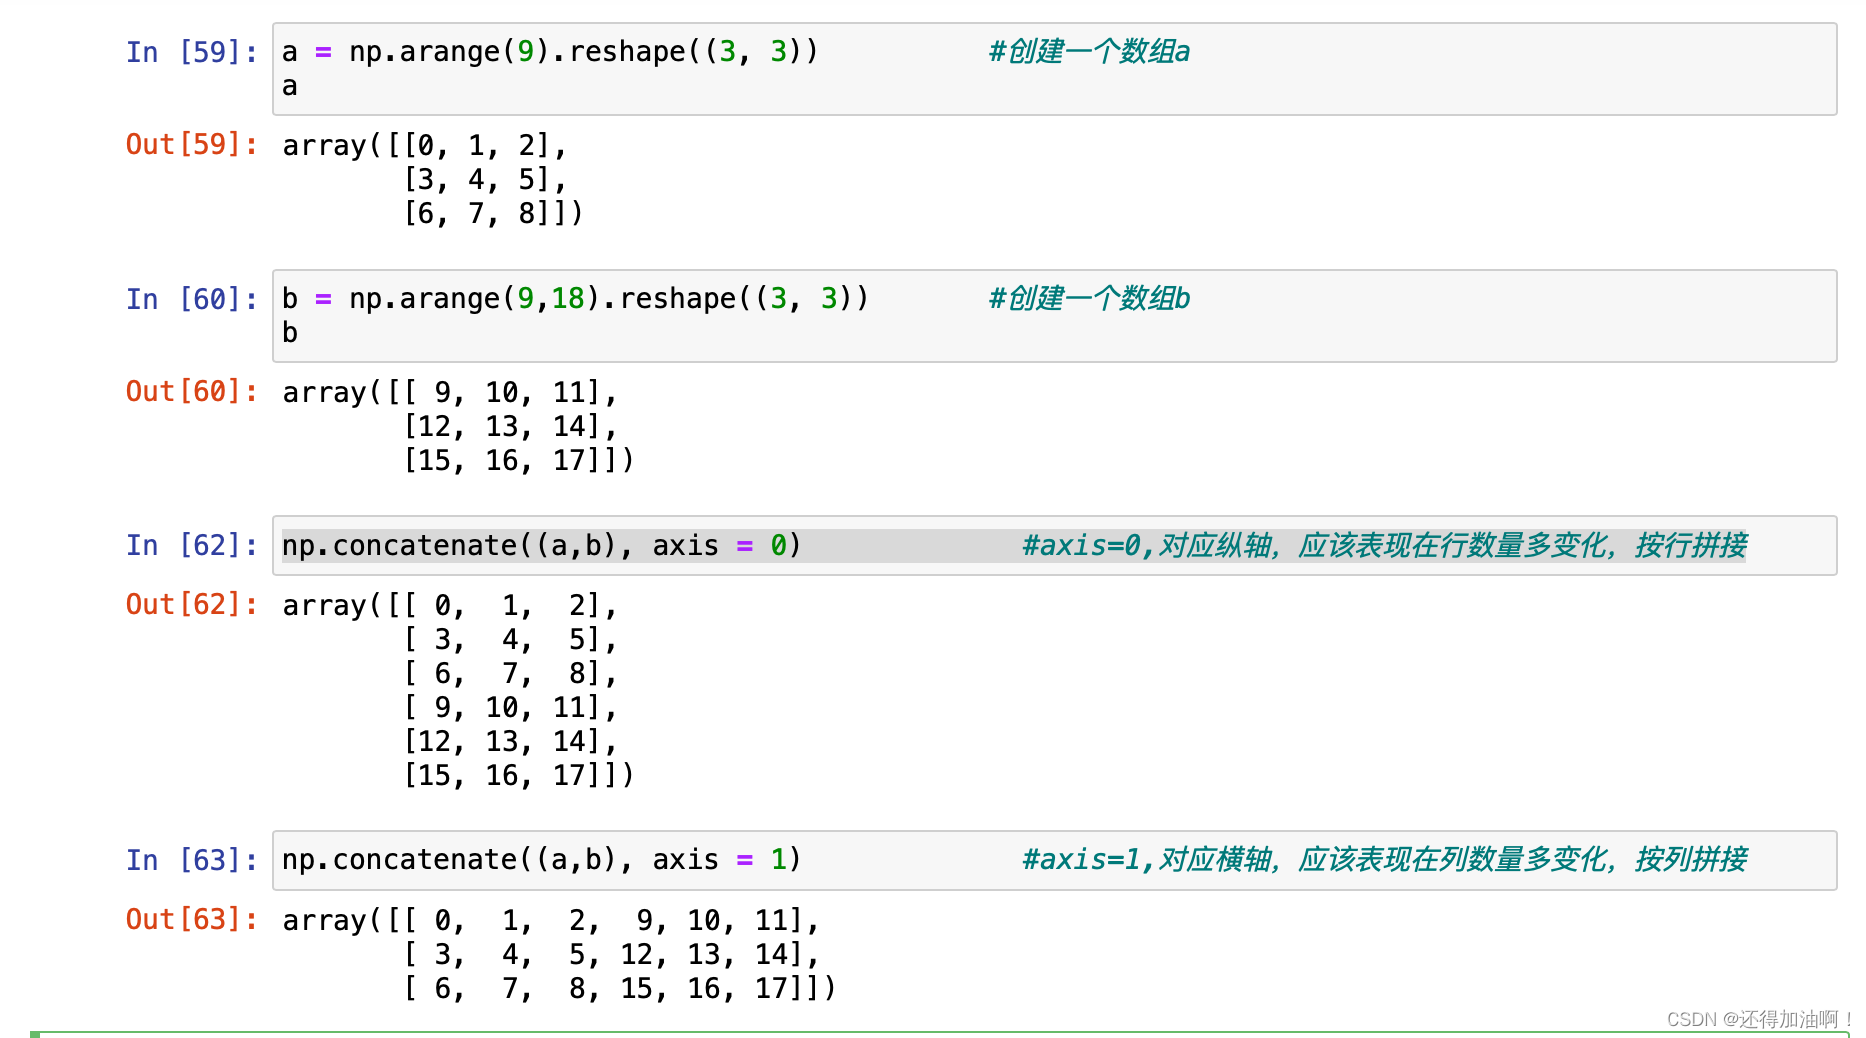Click the In [62] prompt label
Screen dimensions: 1866x1038
[190, 545]
